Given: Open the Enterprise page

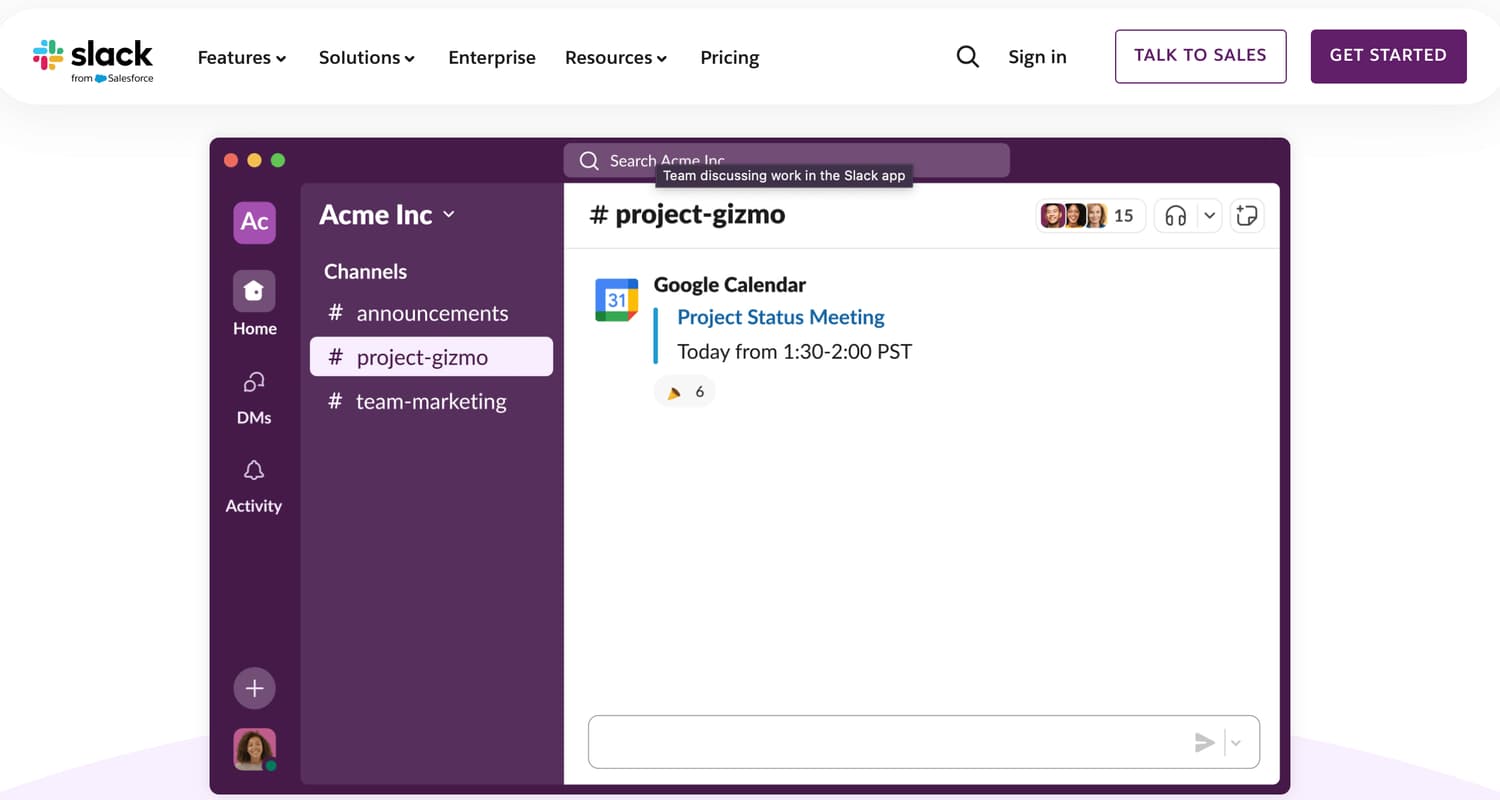Looking at the screenshot, I should [492, 58].
